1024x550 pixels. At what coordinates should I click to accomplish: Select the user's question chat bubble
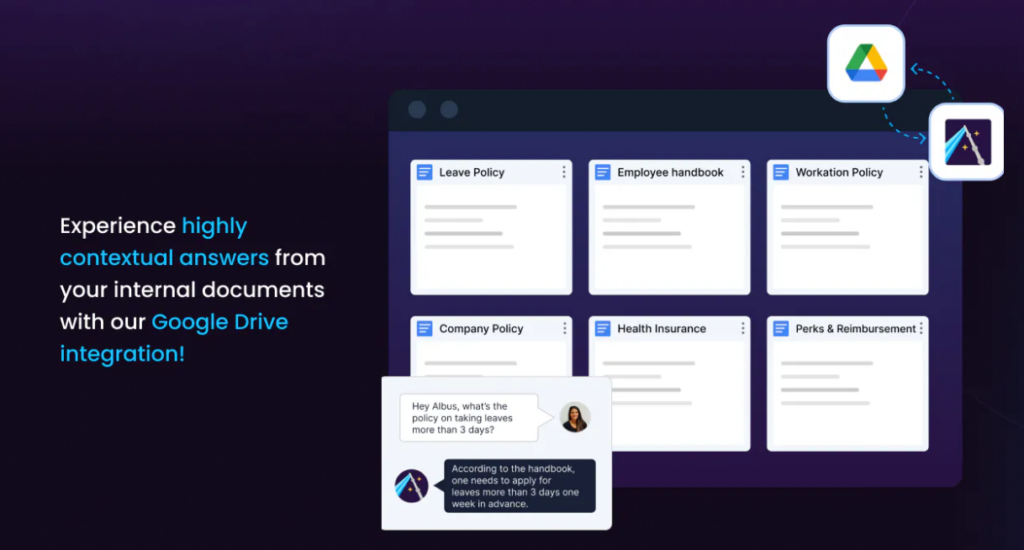467,418
